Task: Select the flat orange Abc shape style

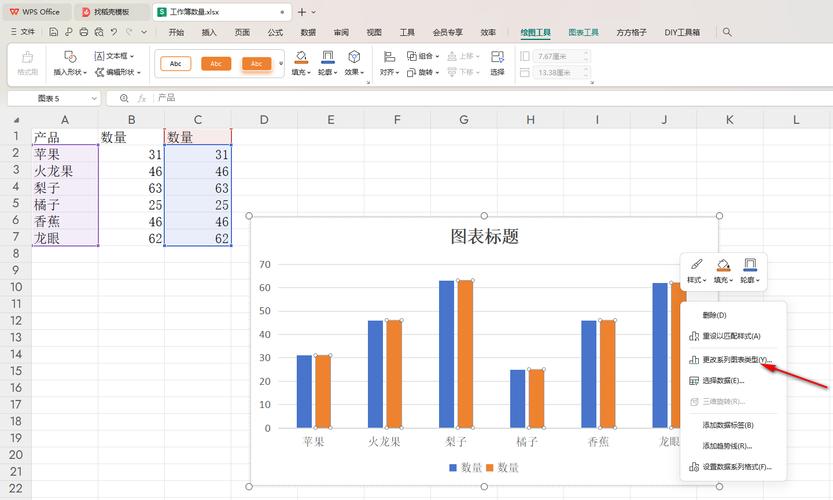Action: [216, 64]
